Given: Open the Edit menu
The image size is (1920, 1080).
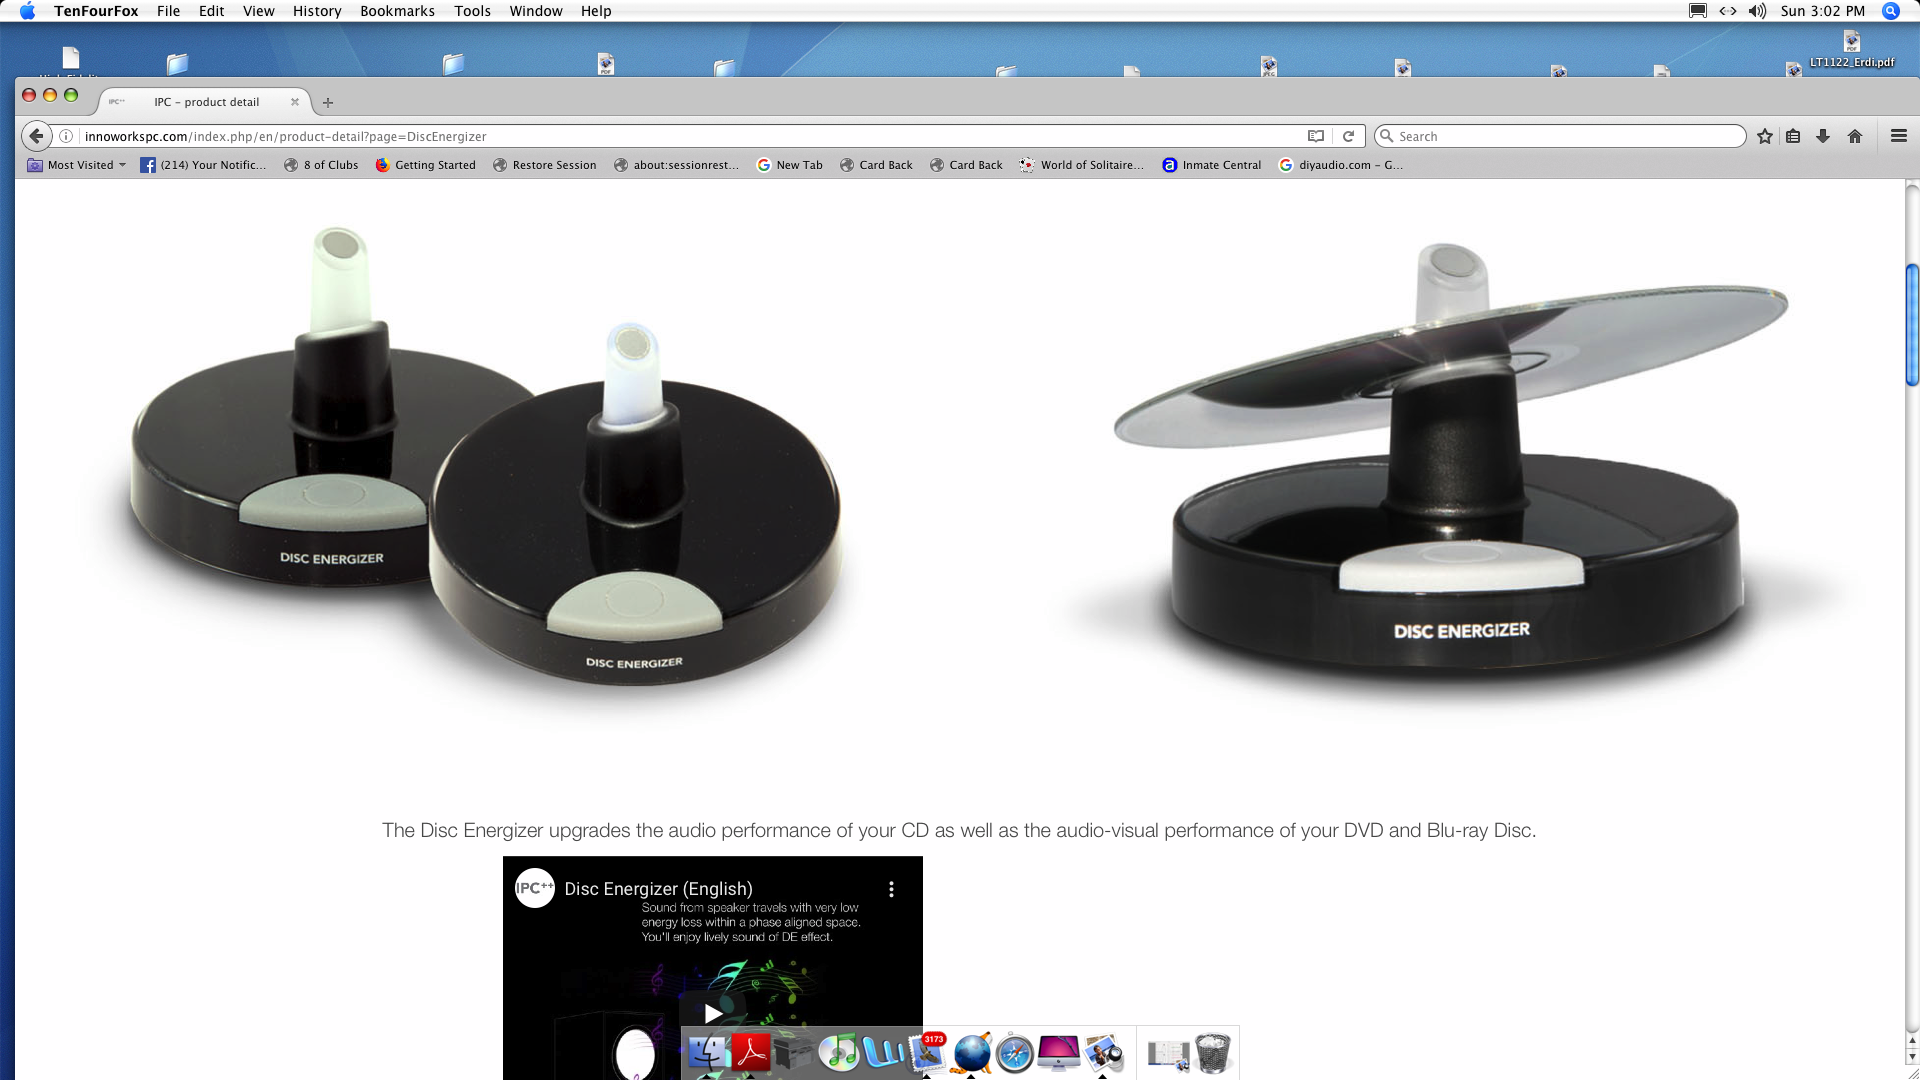Looking at the screenshot, I should point(211,11).
